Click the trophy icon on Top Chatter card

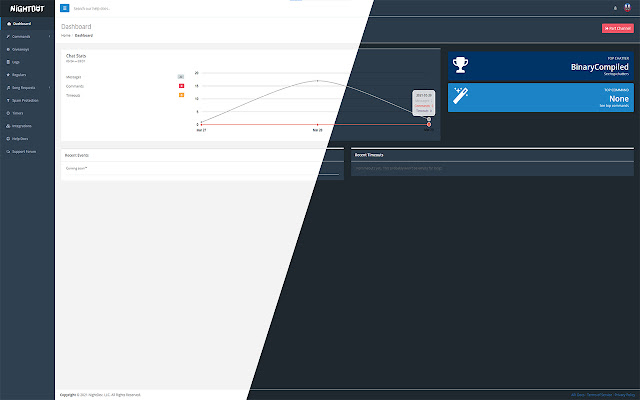point(460,65)
